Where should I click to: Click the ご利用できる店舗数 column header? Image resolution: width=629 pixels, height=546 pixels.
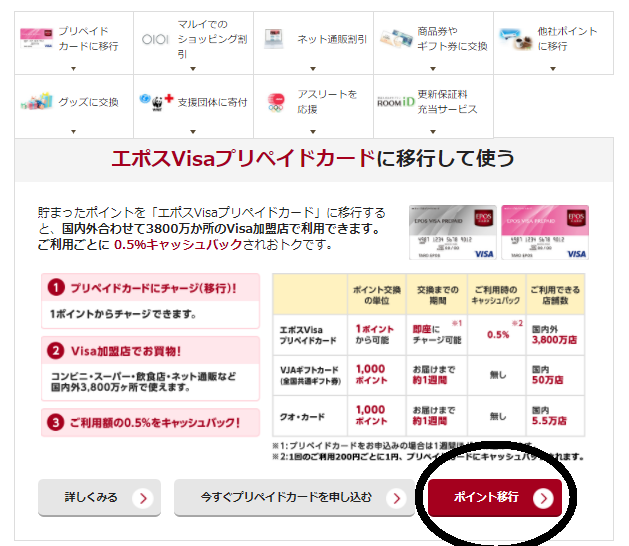click(x=555, y=294)
